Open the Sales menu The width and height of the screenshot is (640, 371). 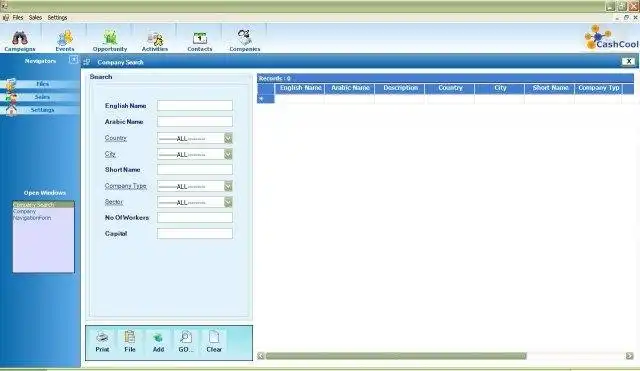[x=35, y=18]
